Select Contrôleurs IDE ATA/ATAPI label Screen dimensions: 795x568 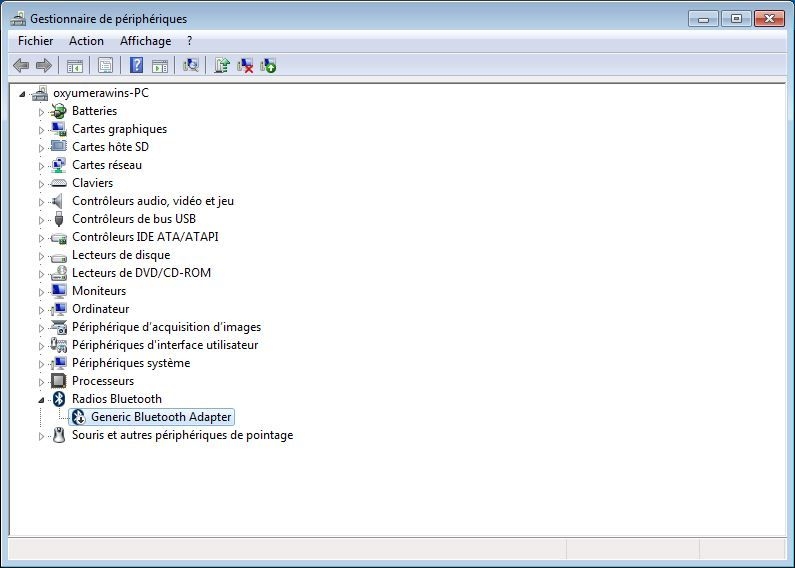coord(145,237)
